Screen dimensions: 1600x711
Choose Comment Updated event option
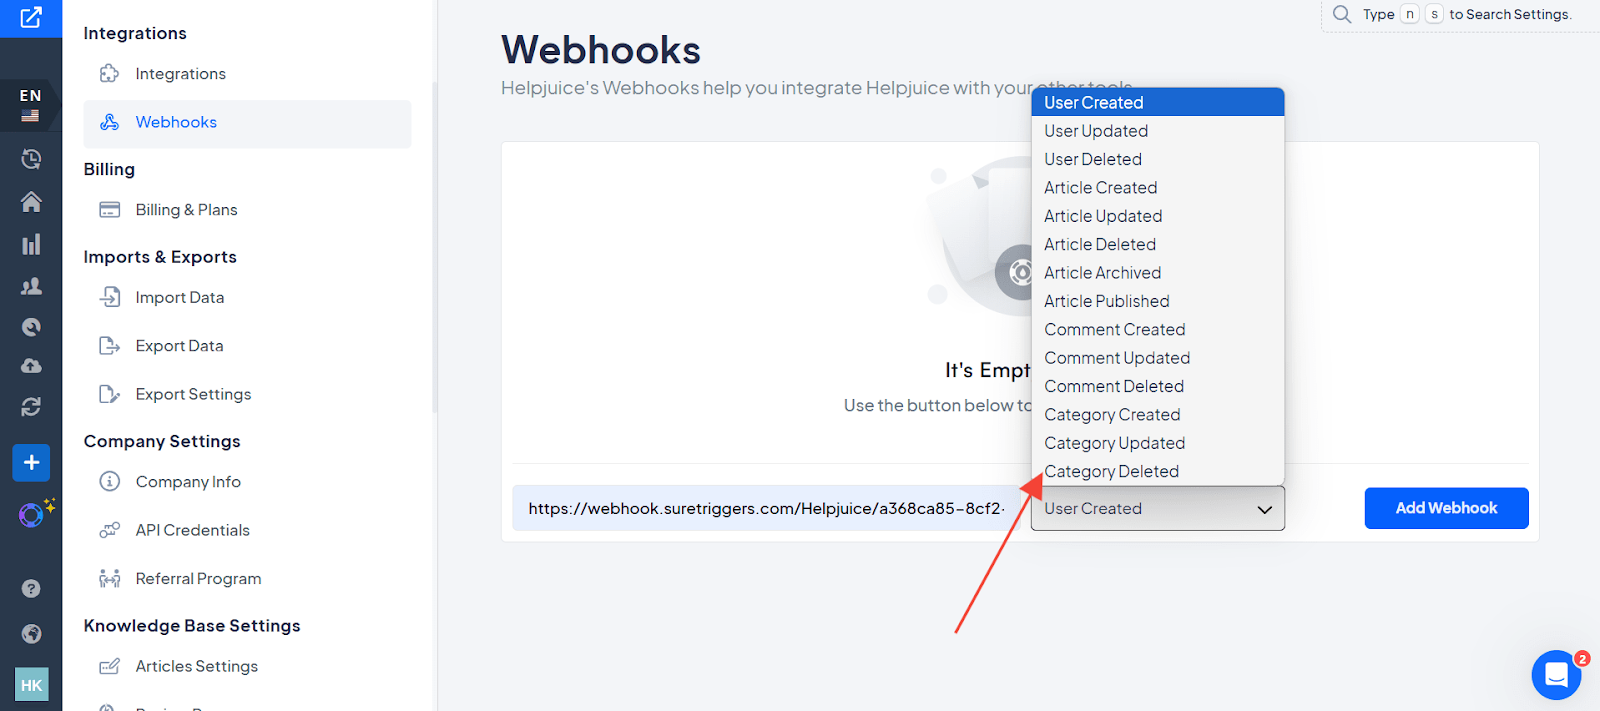pyautogui.click(x=1158, y=358)
